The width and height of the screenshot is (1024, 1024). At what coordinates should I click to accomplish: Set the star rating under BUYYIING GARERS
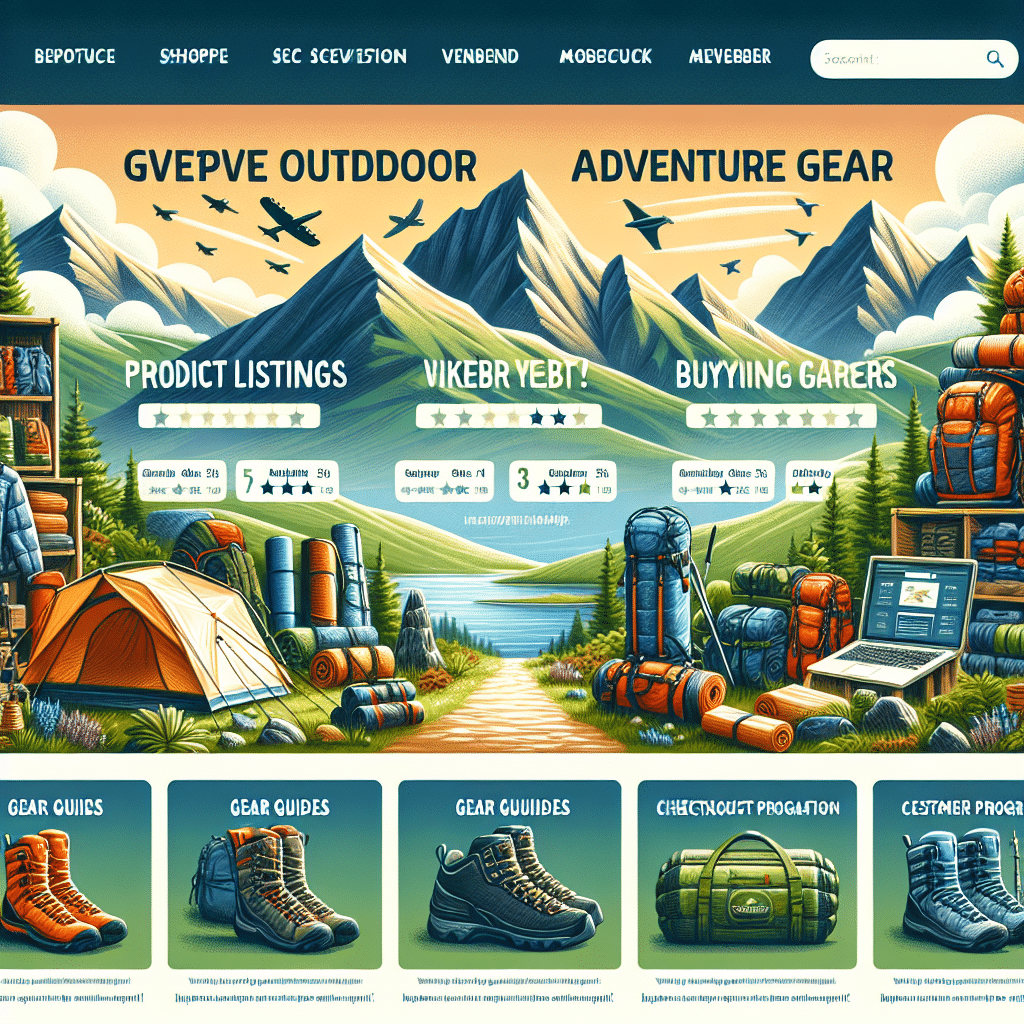781,417
